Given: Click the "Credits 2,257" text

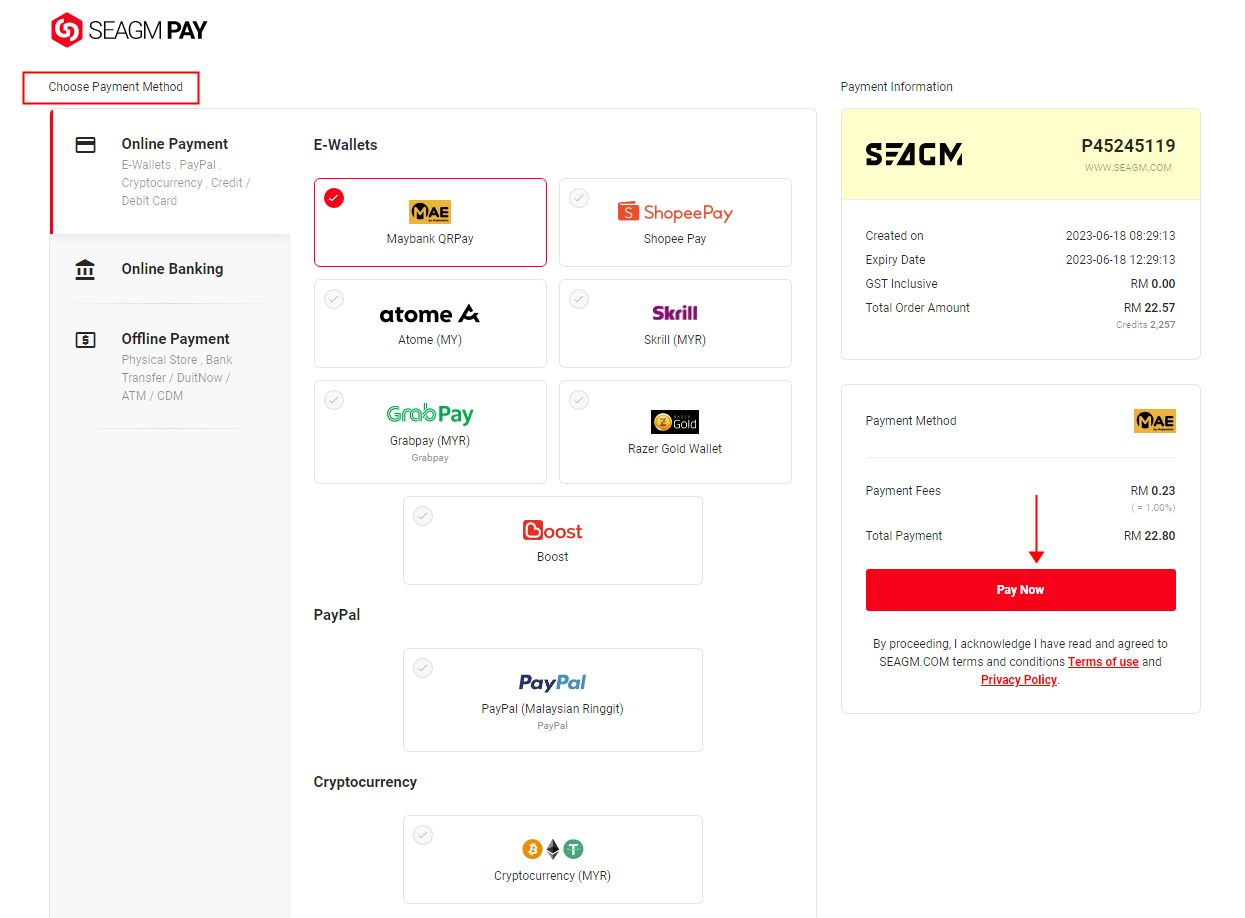Looking at the screenshot, I should [x=1146, y=325].
